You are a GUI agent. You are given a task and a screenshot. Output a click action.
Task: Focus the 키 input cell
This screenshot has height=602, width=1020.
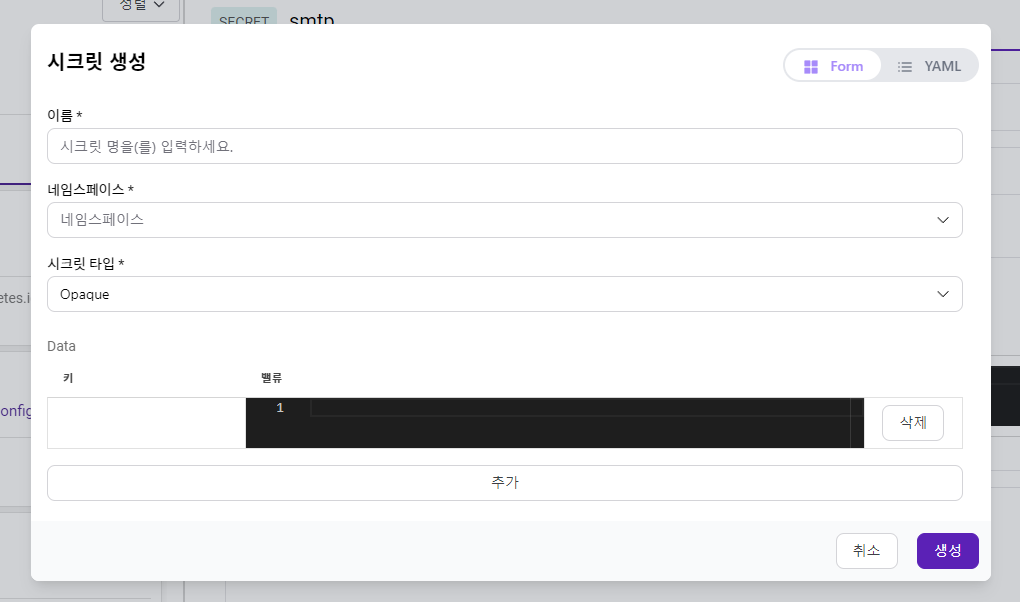click(146, 423)
